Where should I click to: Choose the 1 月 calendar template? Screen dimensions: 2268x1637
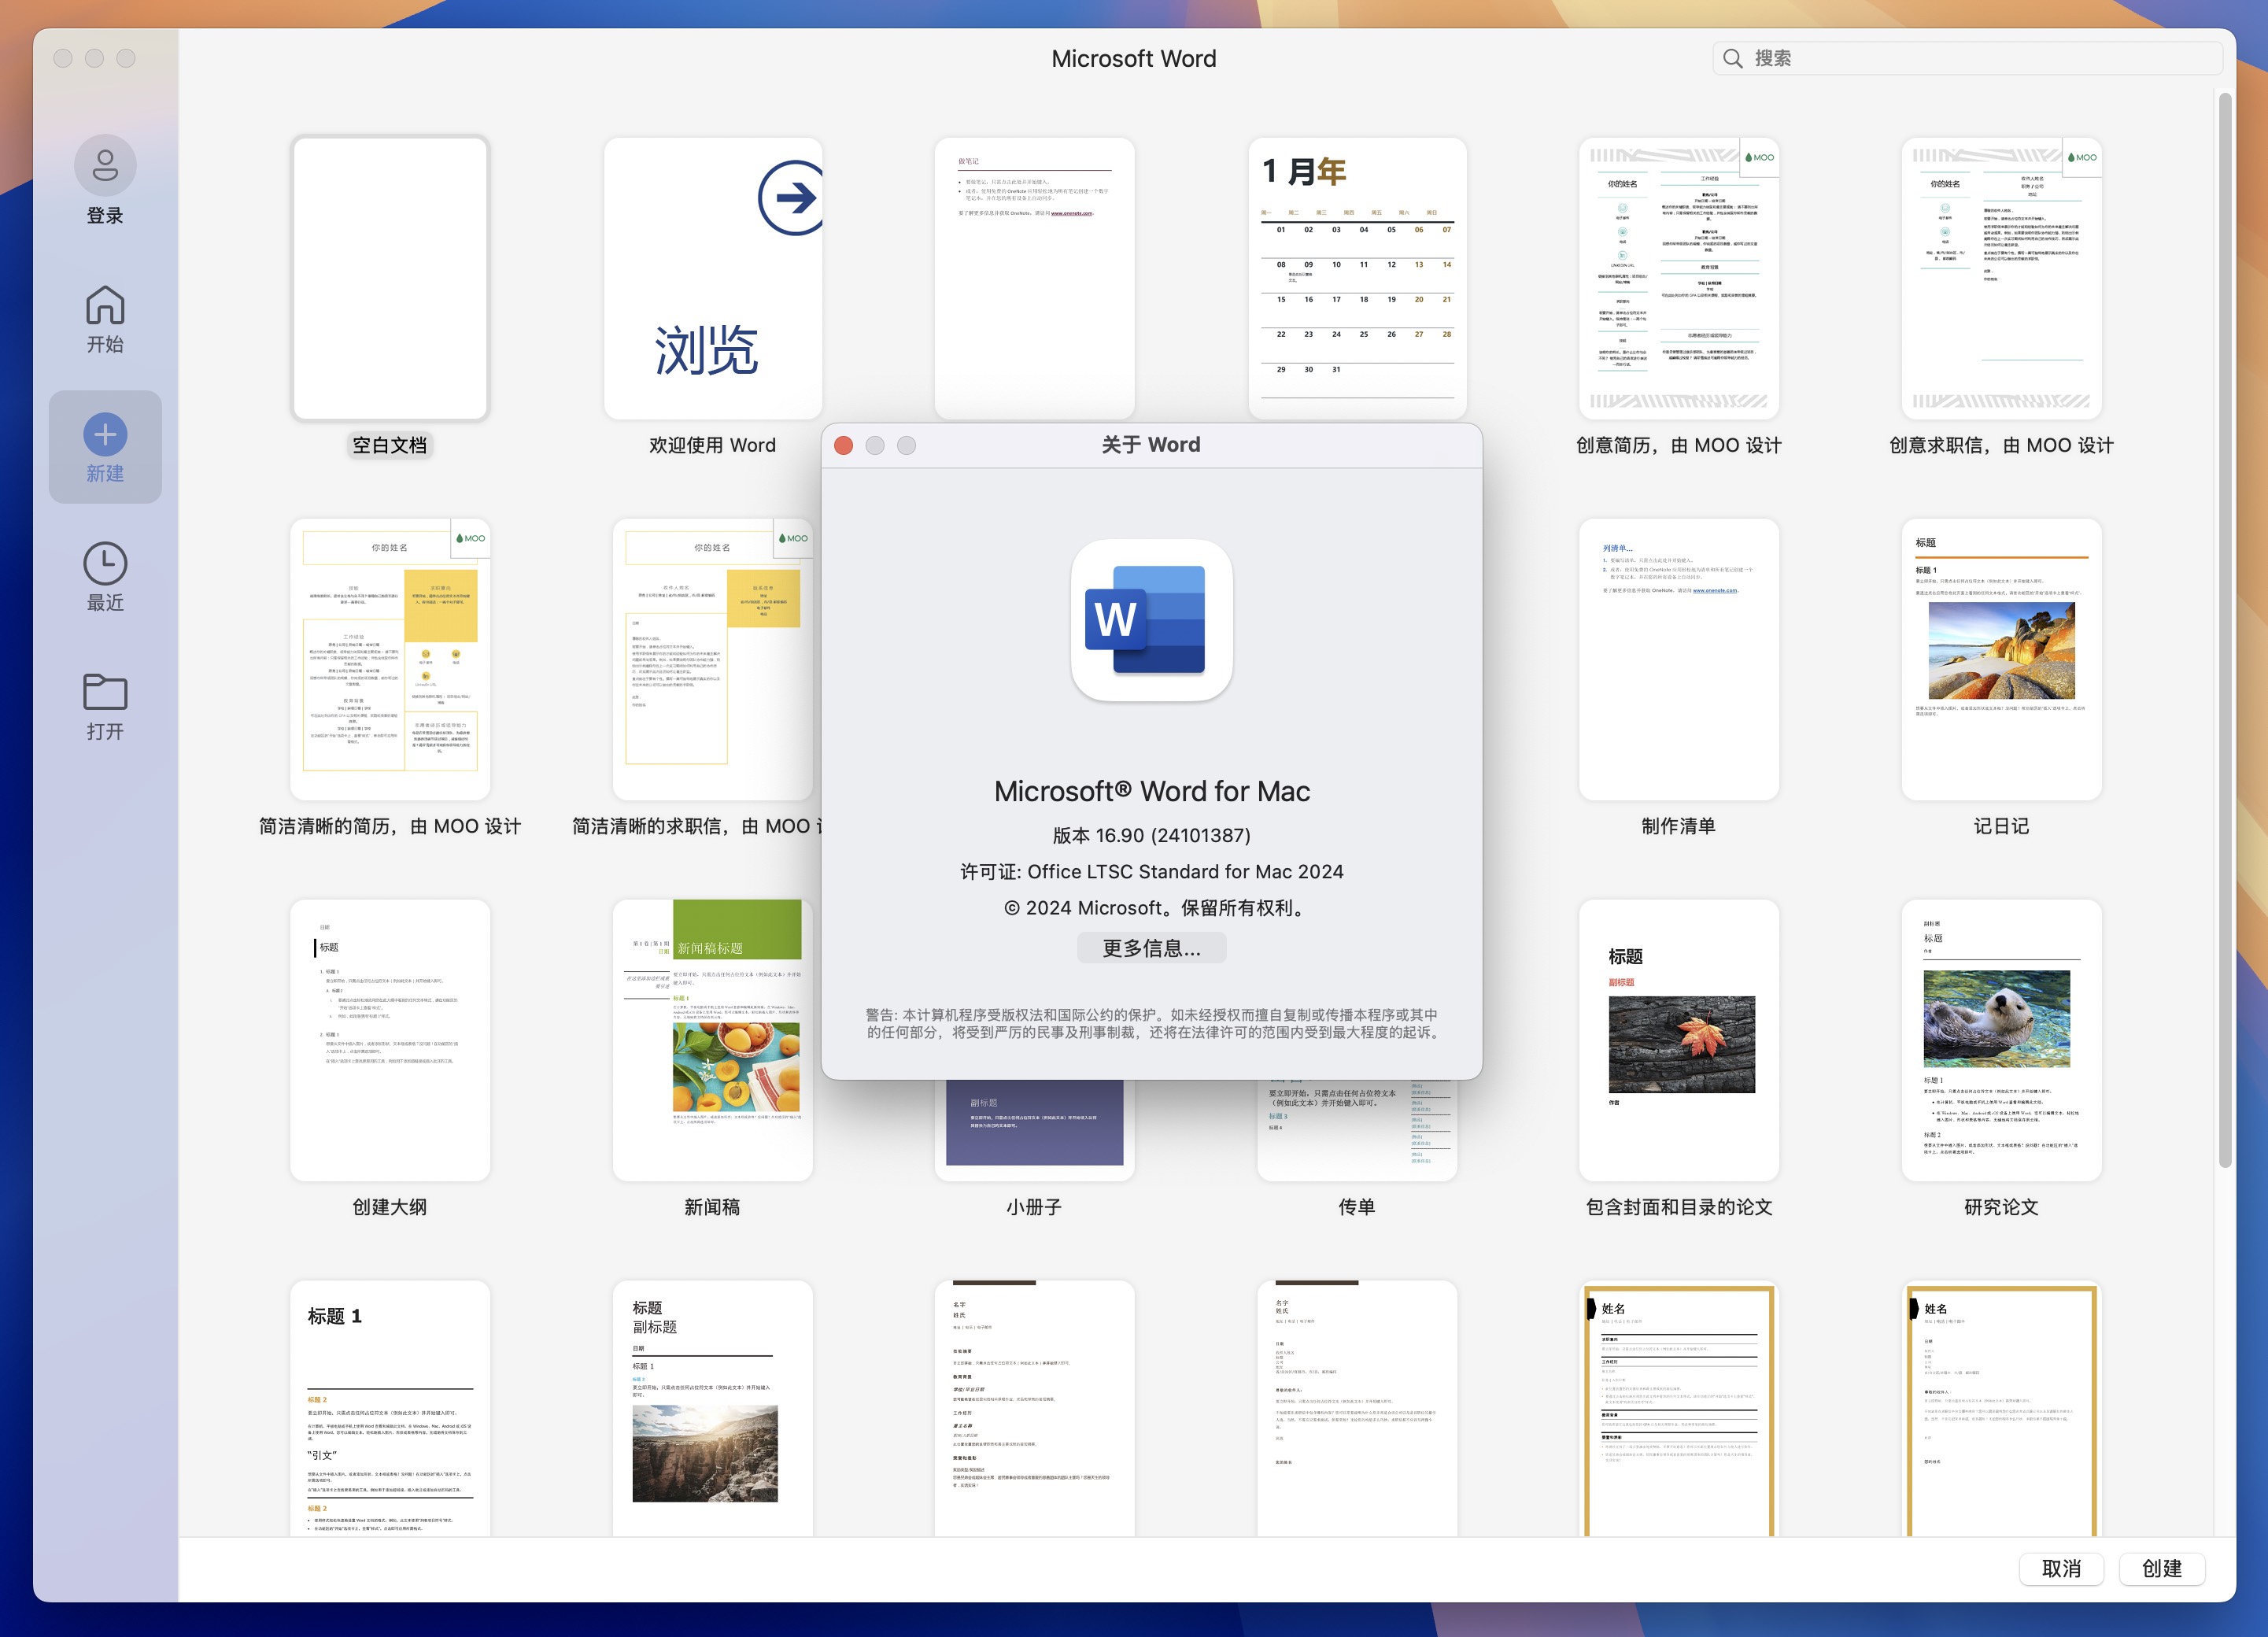(1357, 279)
